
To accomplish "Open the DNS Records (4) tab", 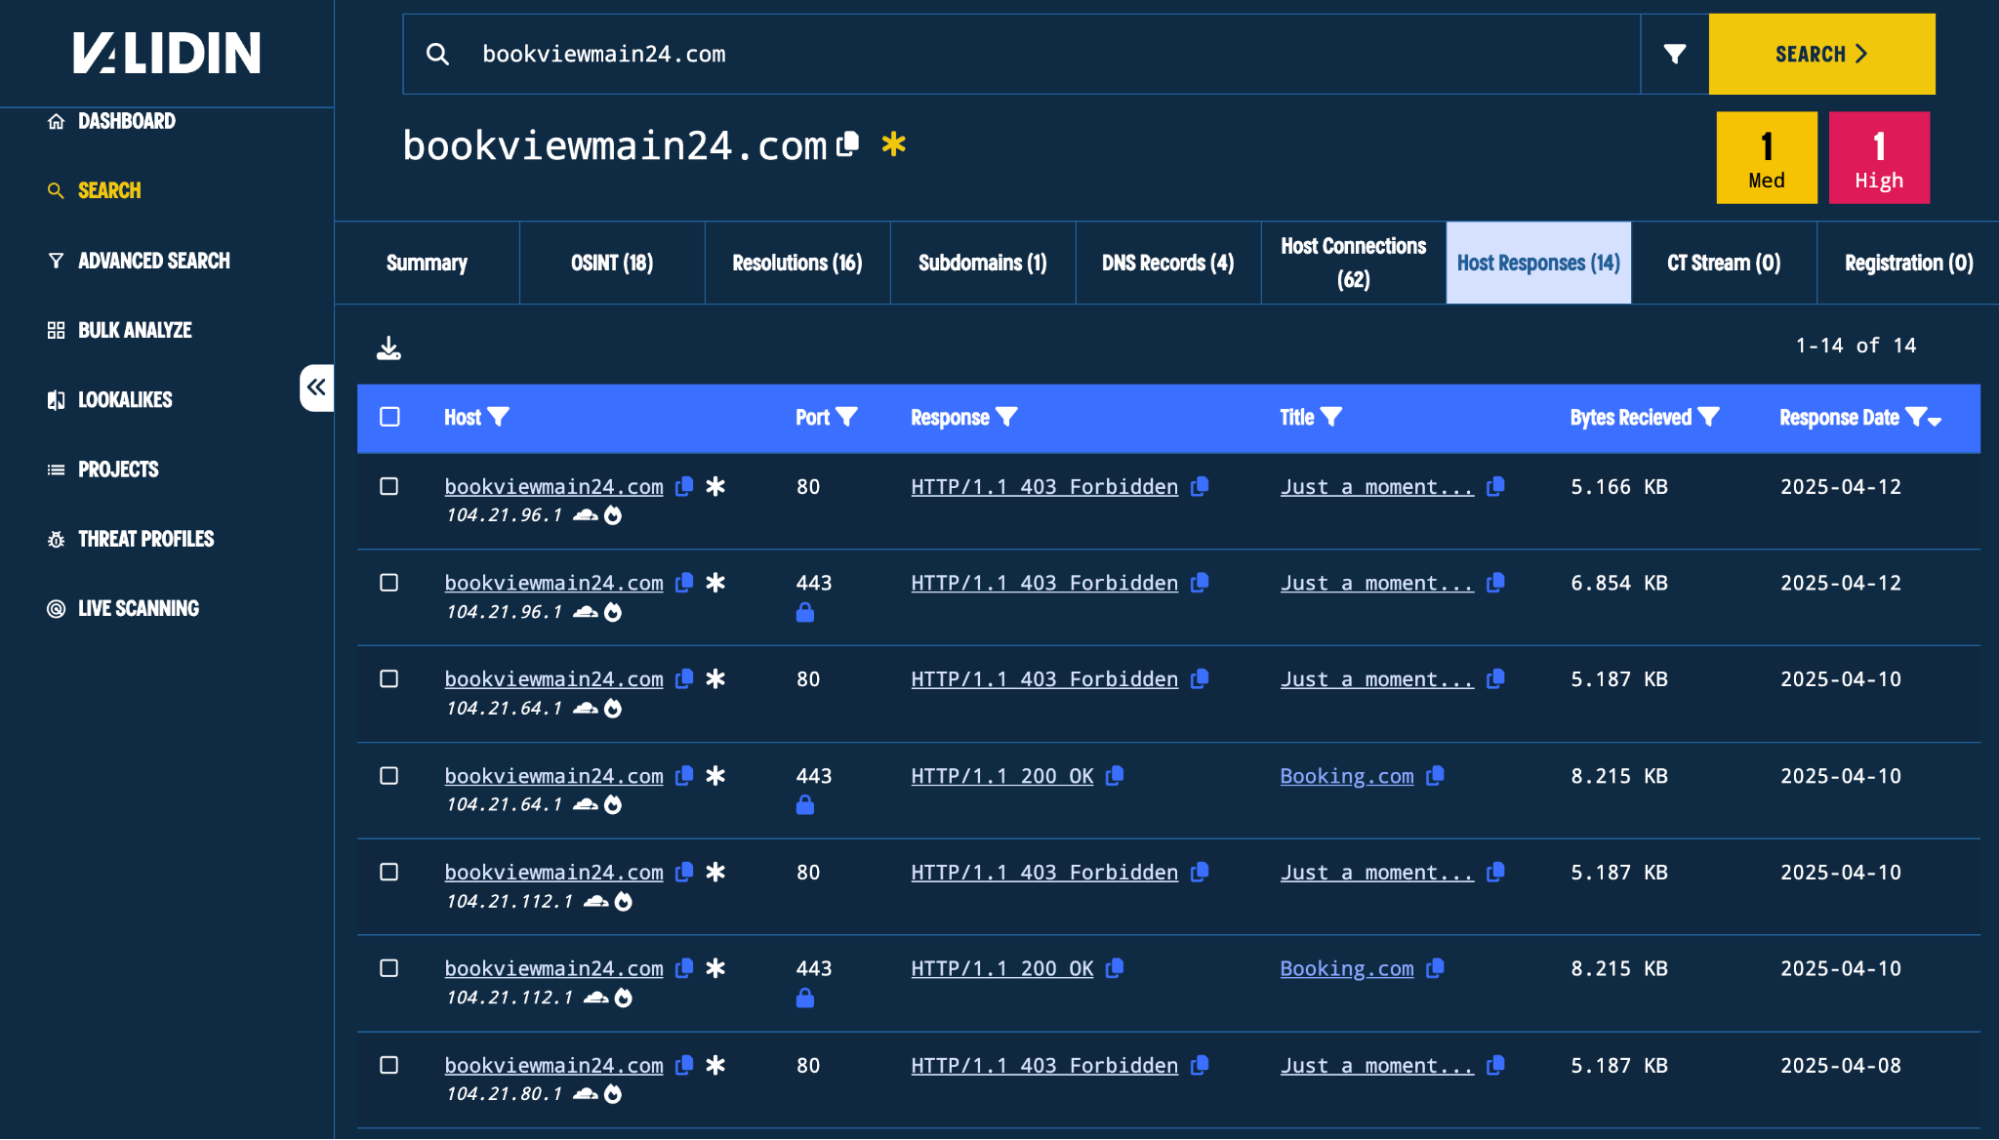I will pyautogui.click(x=1168, y=263).
